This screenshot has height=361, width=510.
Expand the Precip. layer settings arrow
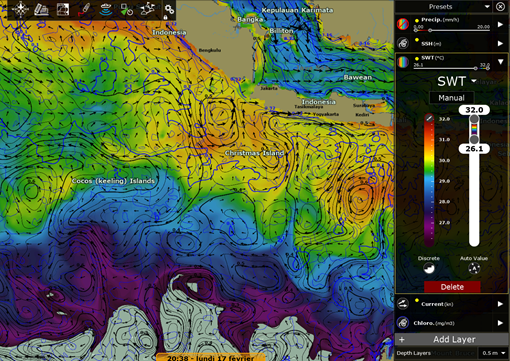click(500, 24)
